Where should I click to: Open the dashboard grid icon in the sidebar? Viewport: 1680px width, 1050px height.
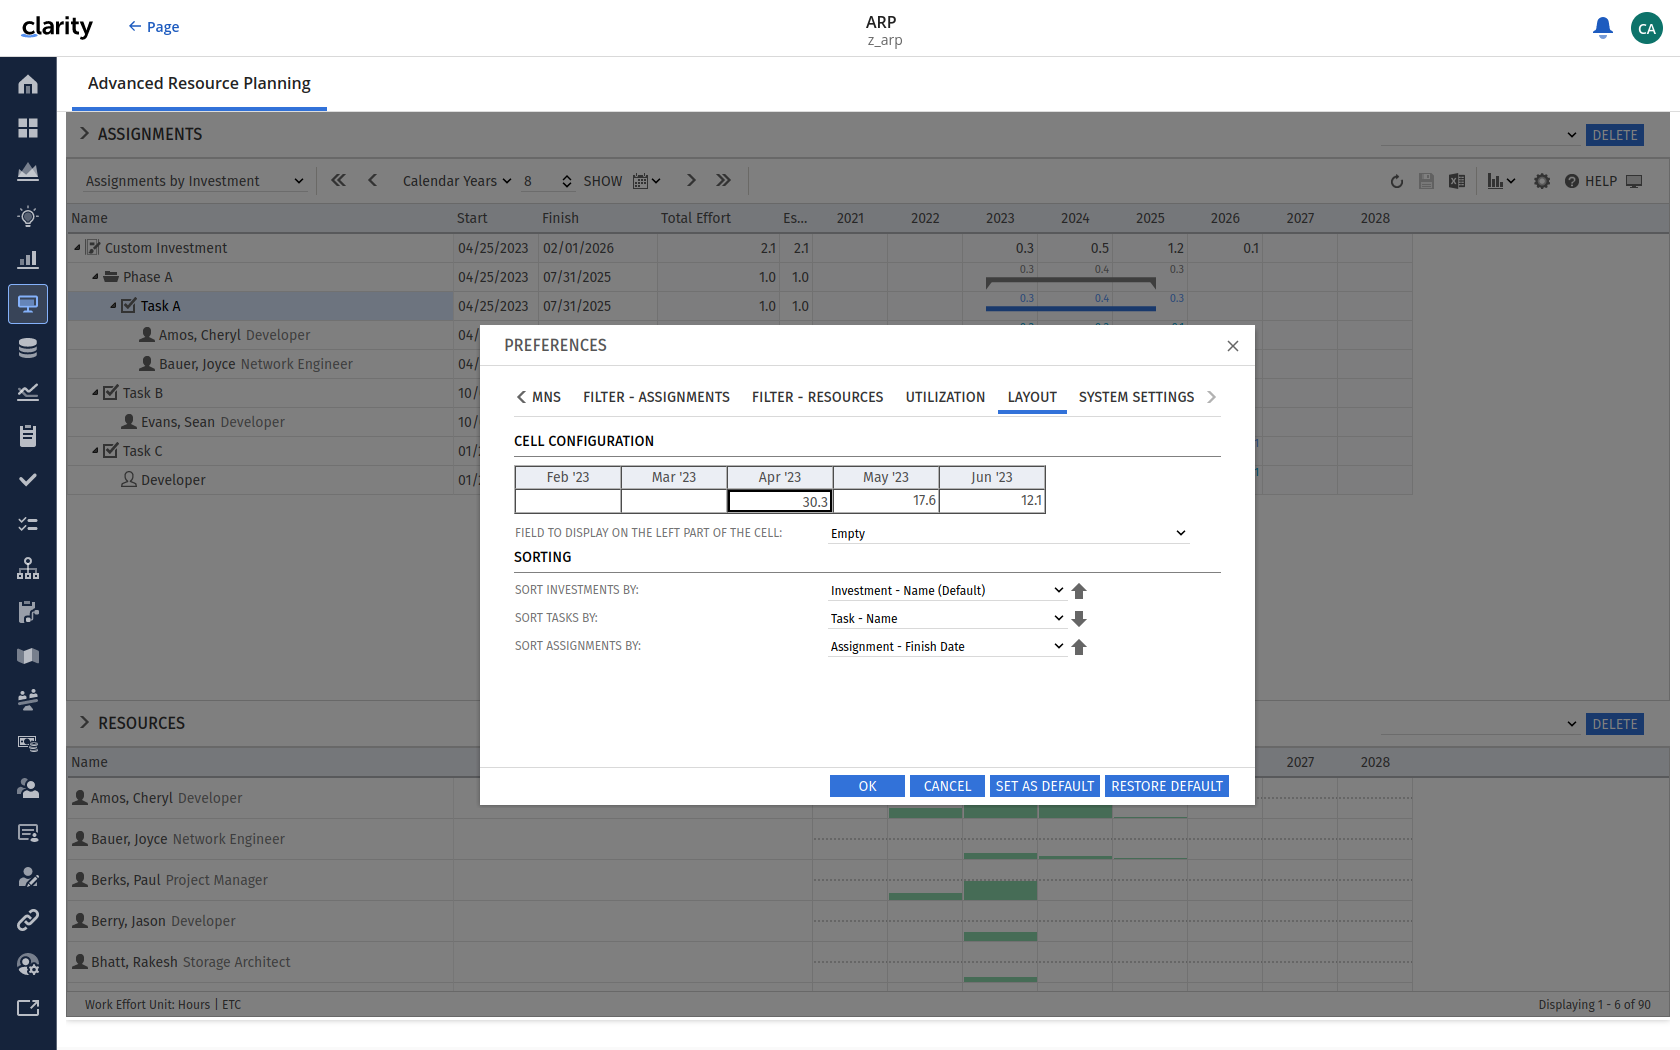click(28, 128)
